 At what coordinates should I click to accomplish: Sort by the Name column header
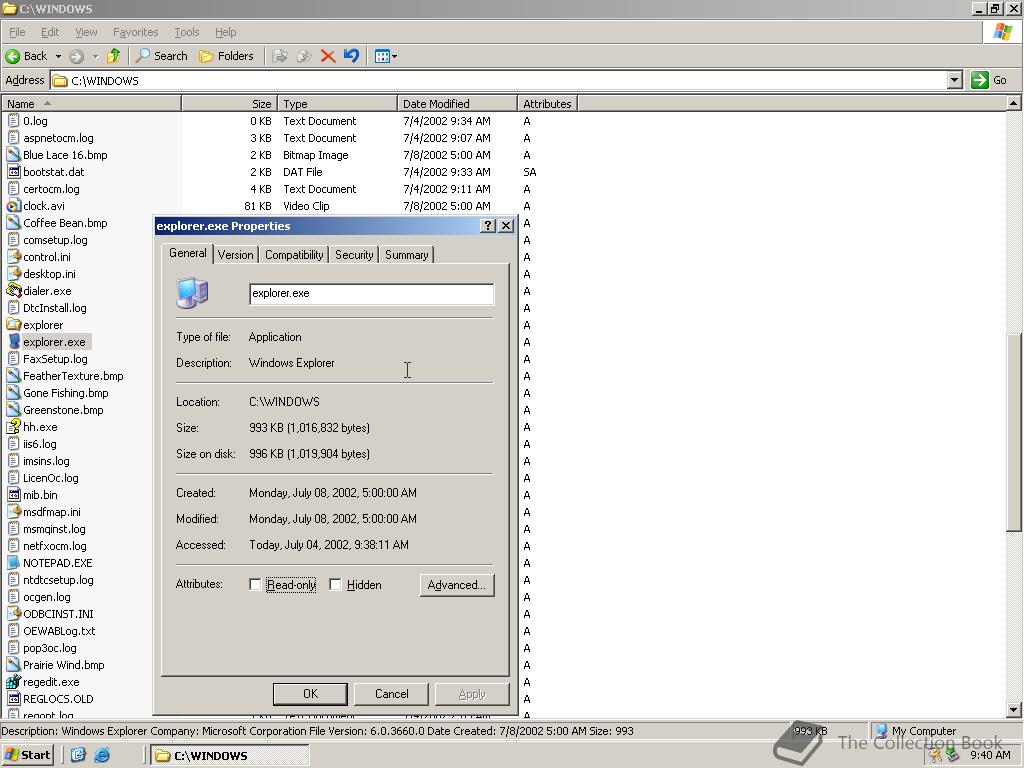(x=91, y=104)
